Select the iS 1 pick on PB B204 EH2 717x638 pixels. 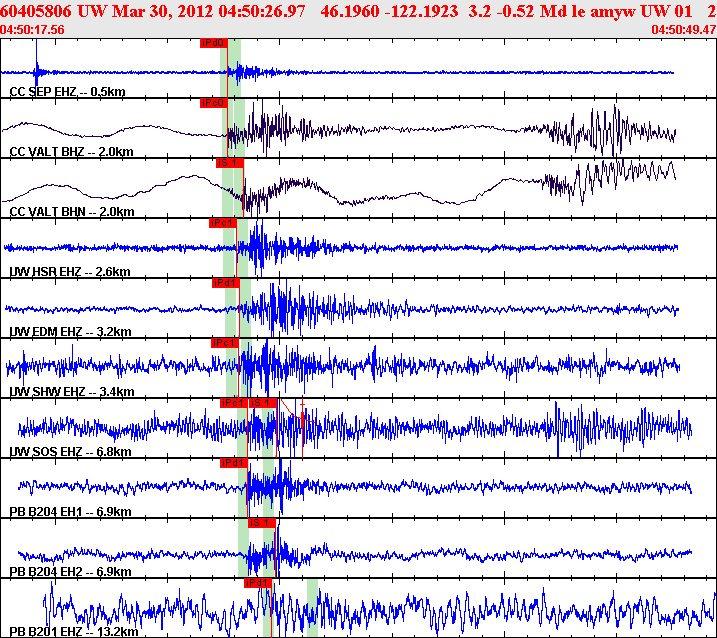262,523
